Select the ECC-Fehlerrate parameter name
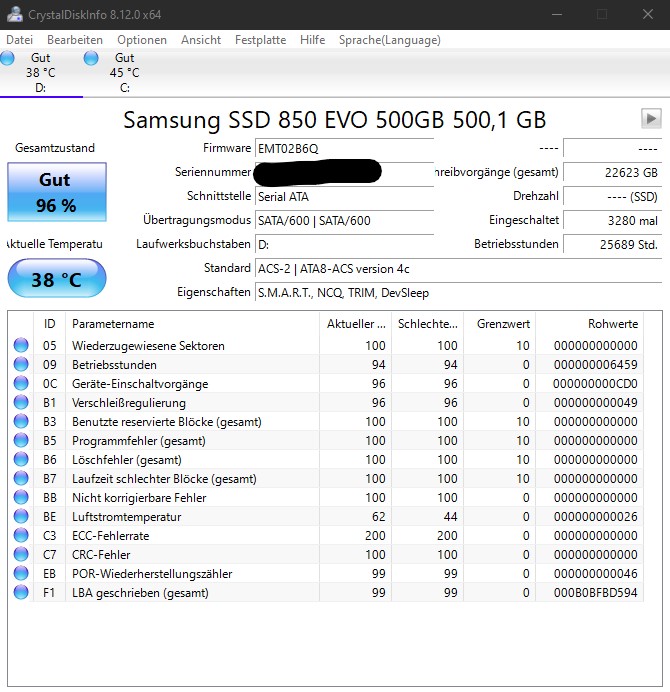 click(x=111, y=535)
